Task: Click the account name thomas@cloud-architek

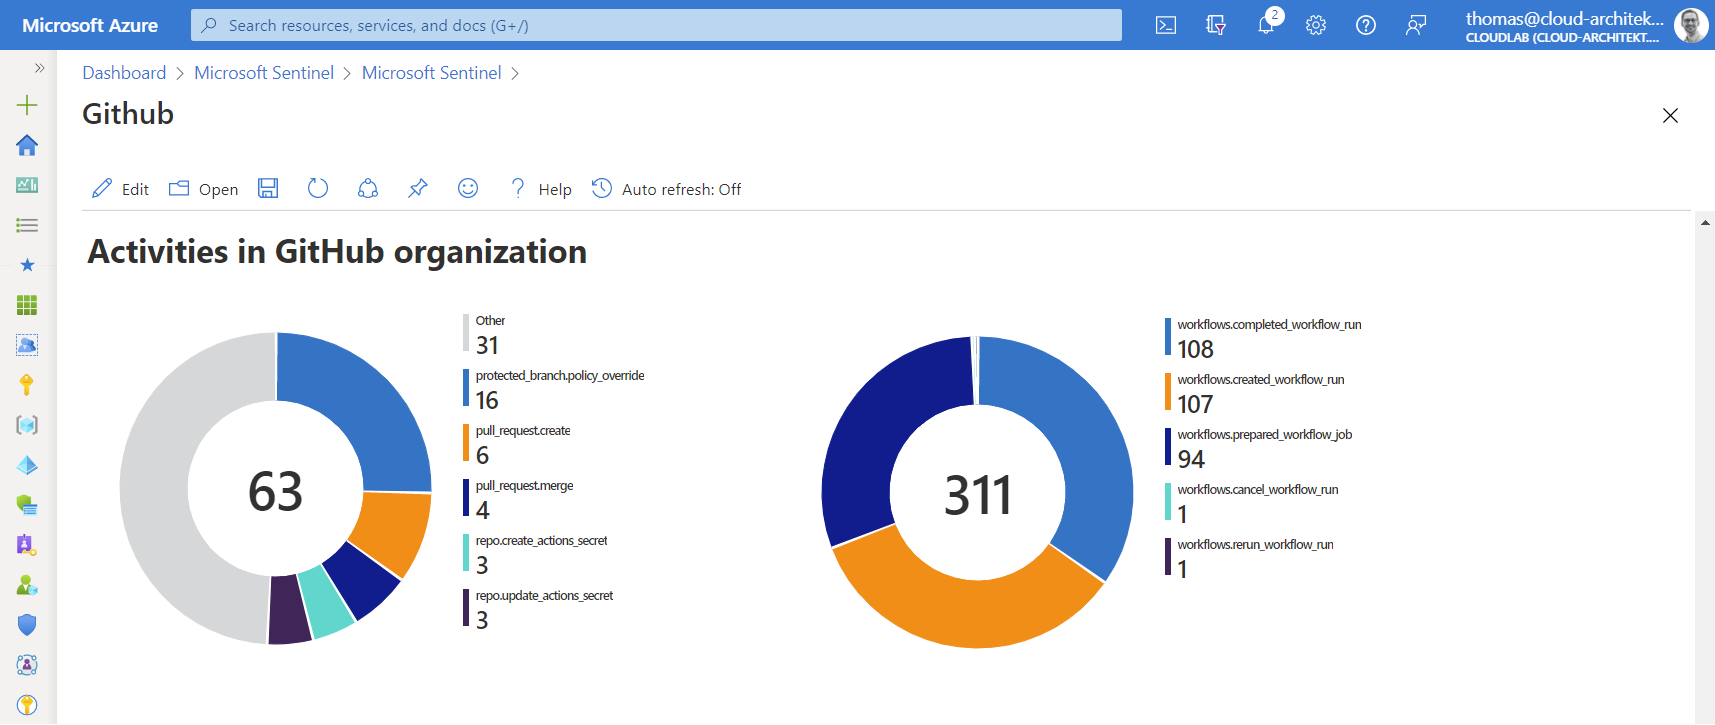Action: pos(1564,18)
